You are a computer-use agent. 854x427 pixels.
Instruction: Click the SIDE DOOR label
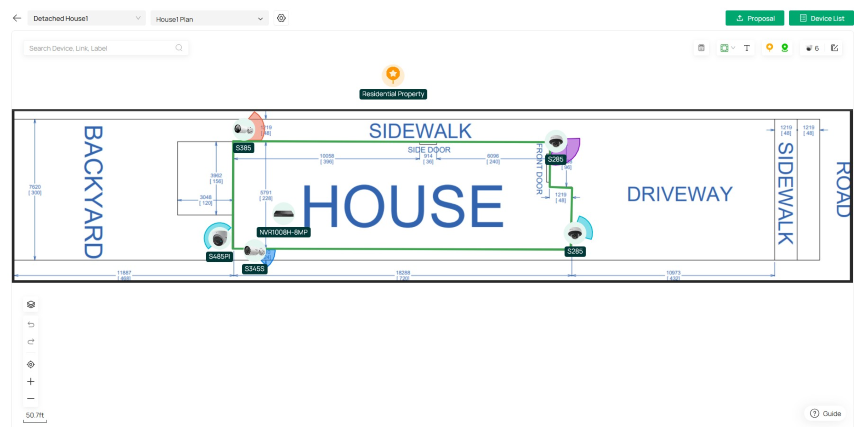point(429,150)
